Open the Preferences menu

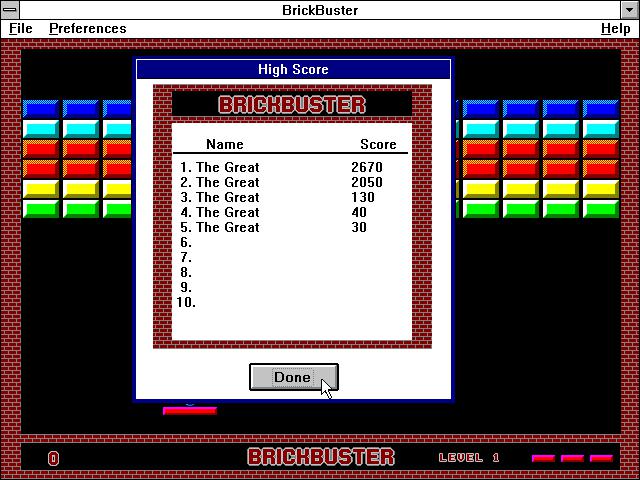(88, 29)
